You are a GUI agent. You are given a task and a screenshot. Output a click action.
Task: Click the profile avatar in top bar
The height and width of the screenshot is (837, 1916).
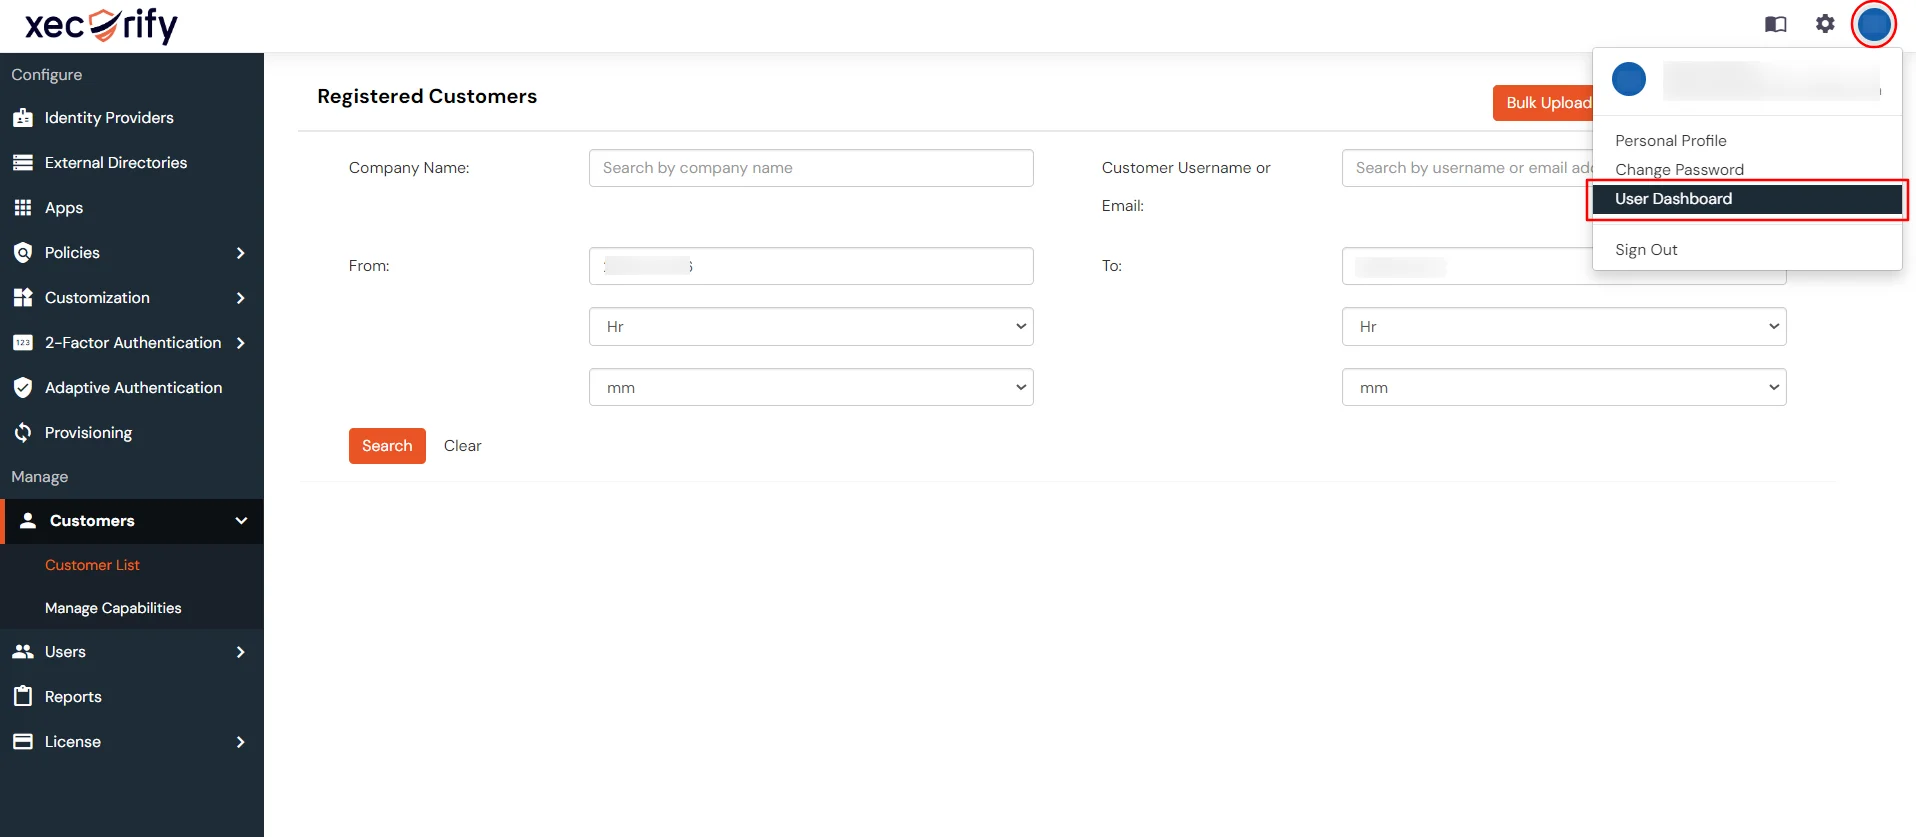coord(1873,24)
